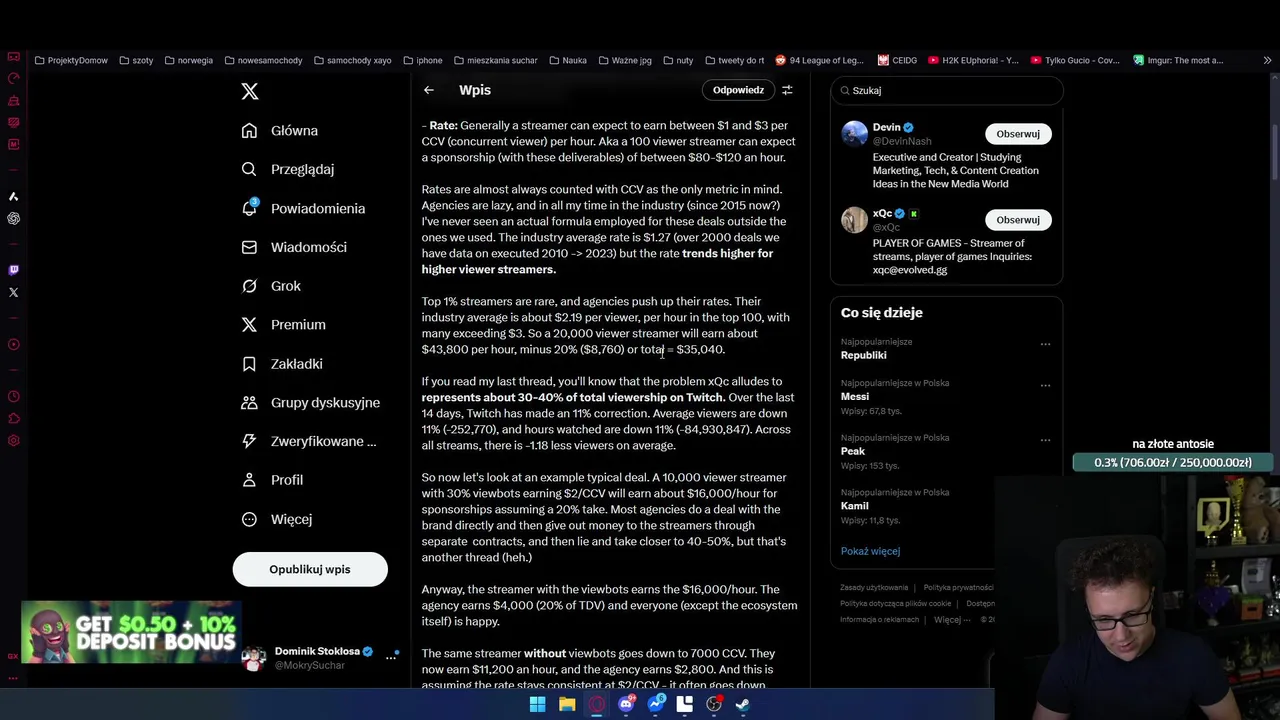
Task: Open the Imgur bookmark
Action: click(1178, 60)
